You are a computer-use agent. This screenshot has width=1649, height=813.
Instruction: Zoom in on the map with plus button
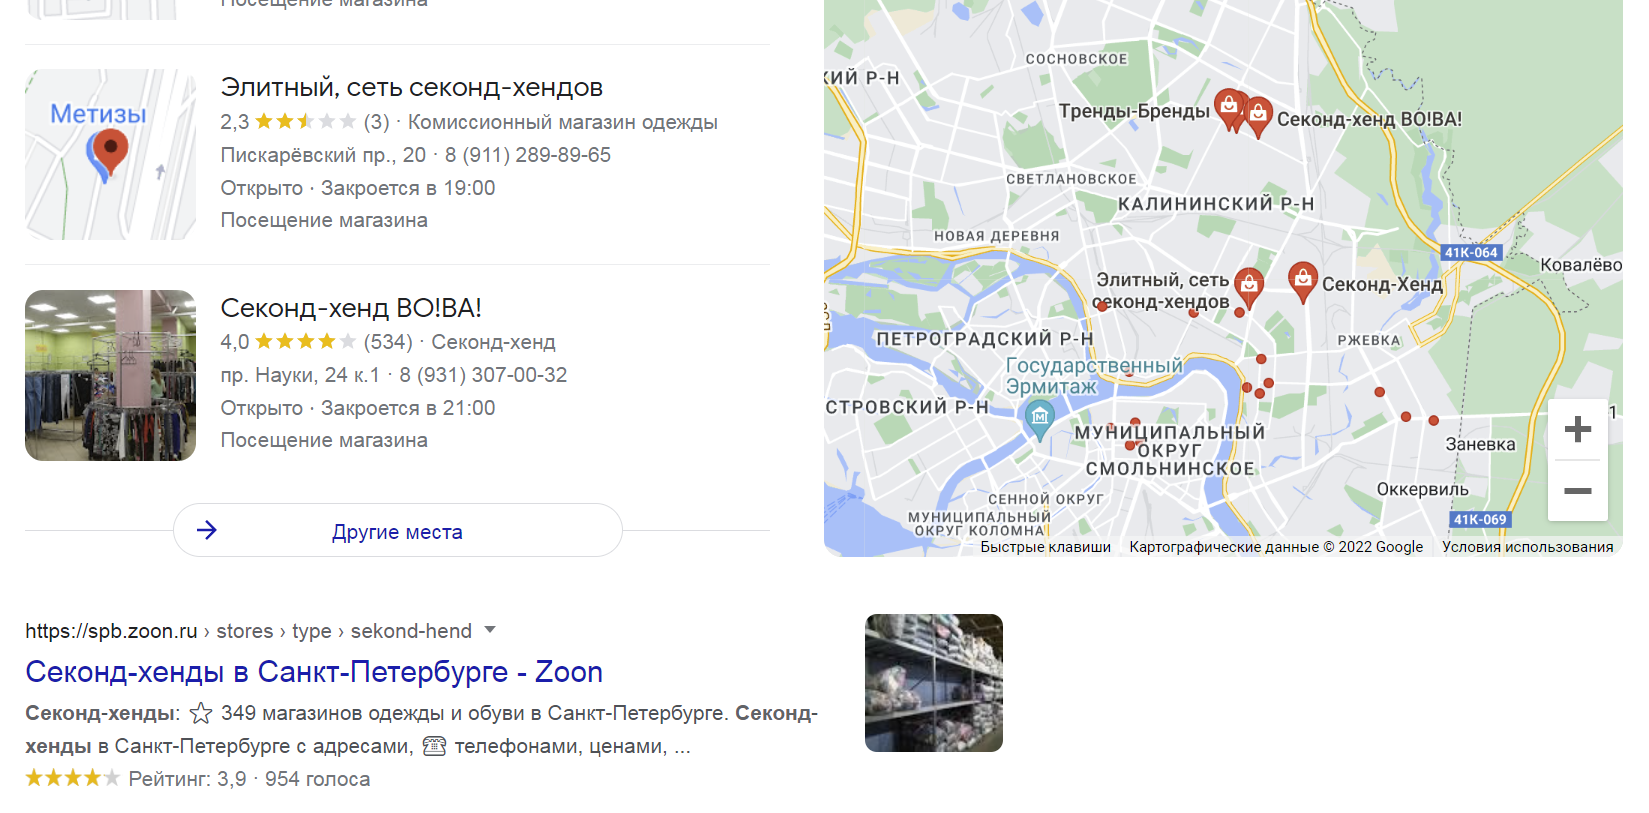pos(1577,429)
